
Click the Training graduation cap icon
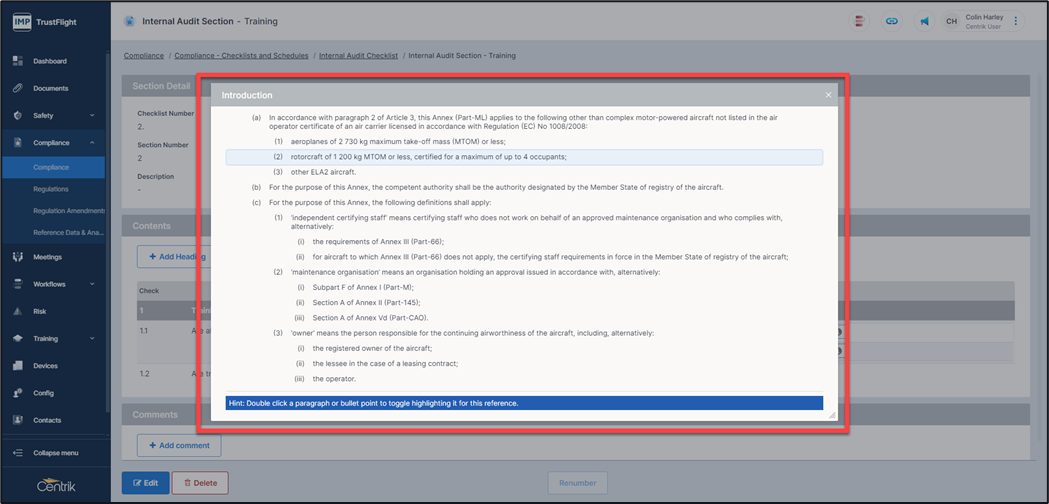pyautogui.click(x=18, y=339)
